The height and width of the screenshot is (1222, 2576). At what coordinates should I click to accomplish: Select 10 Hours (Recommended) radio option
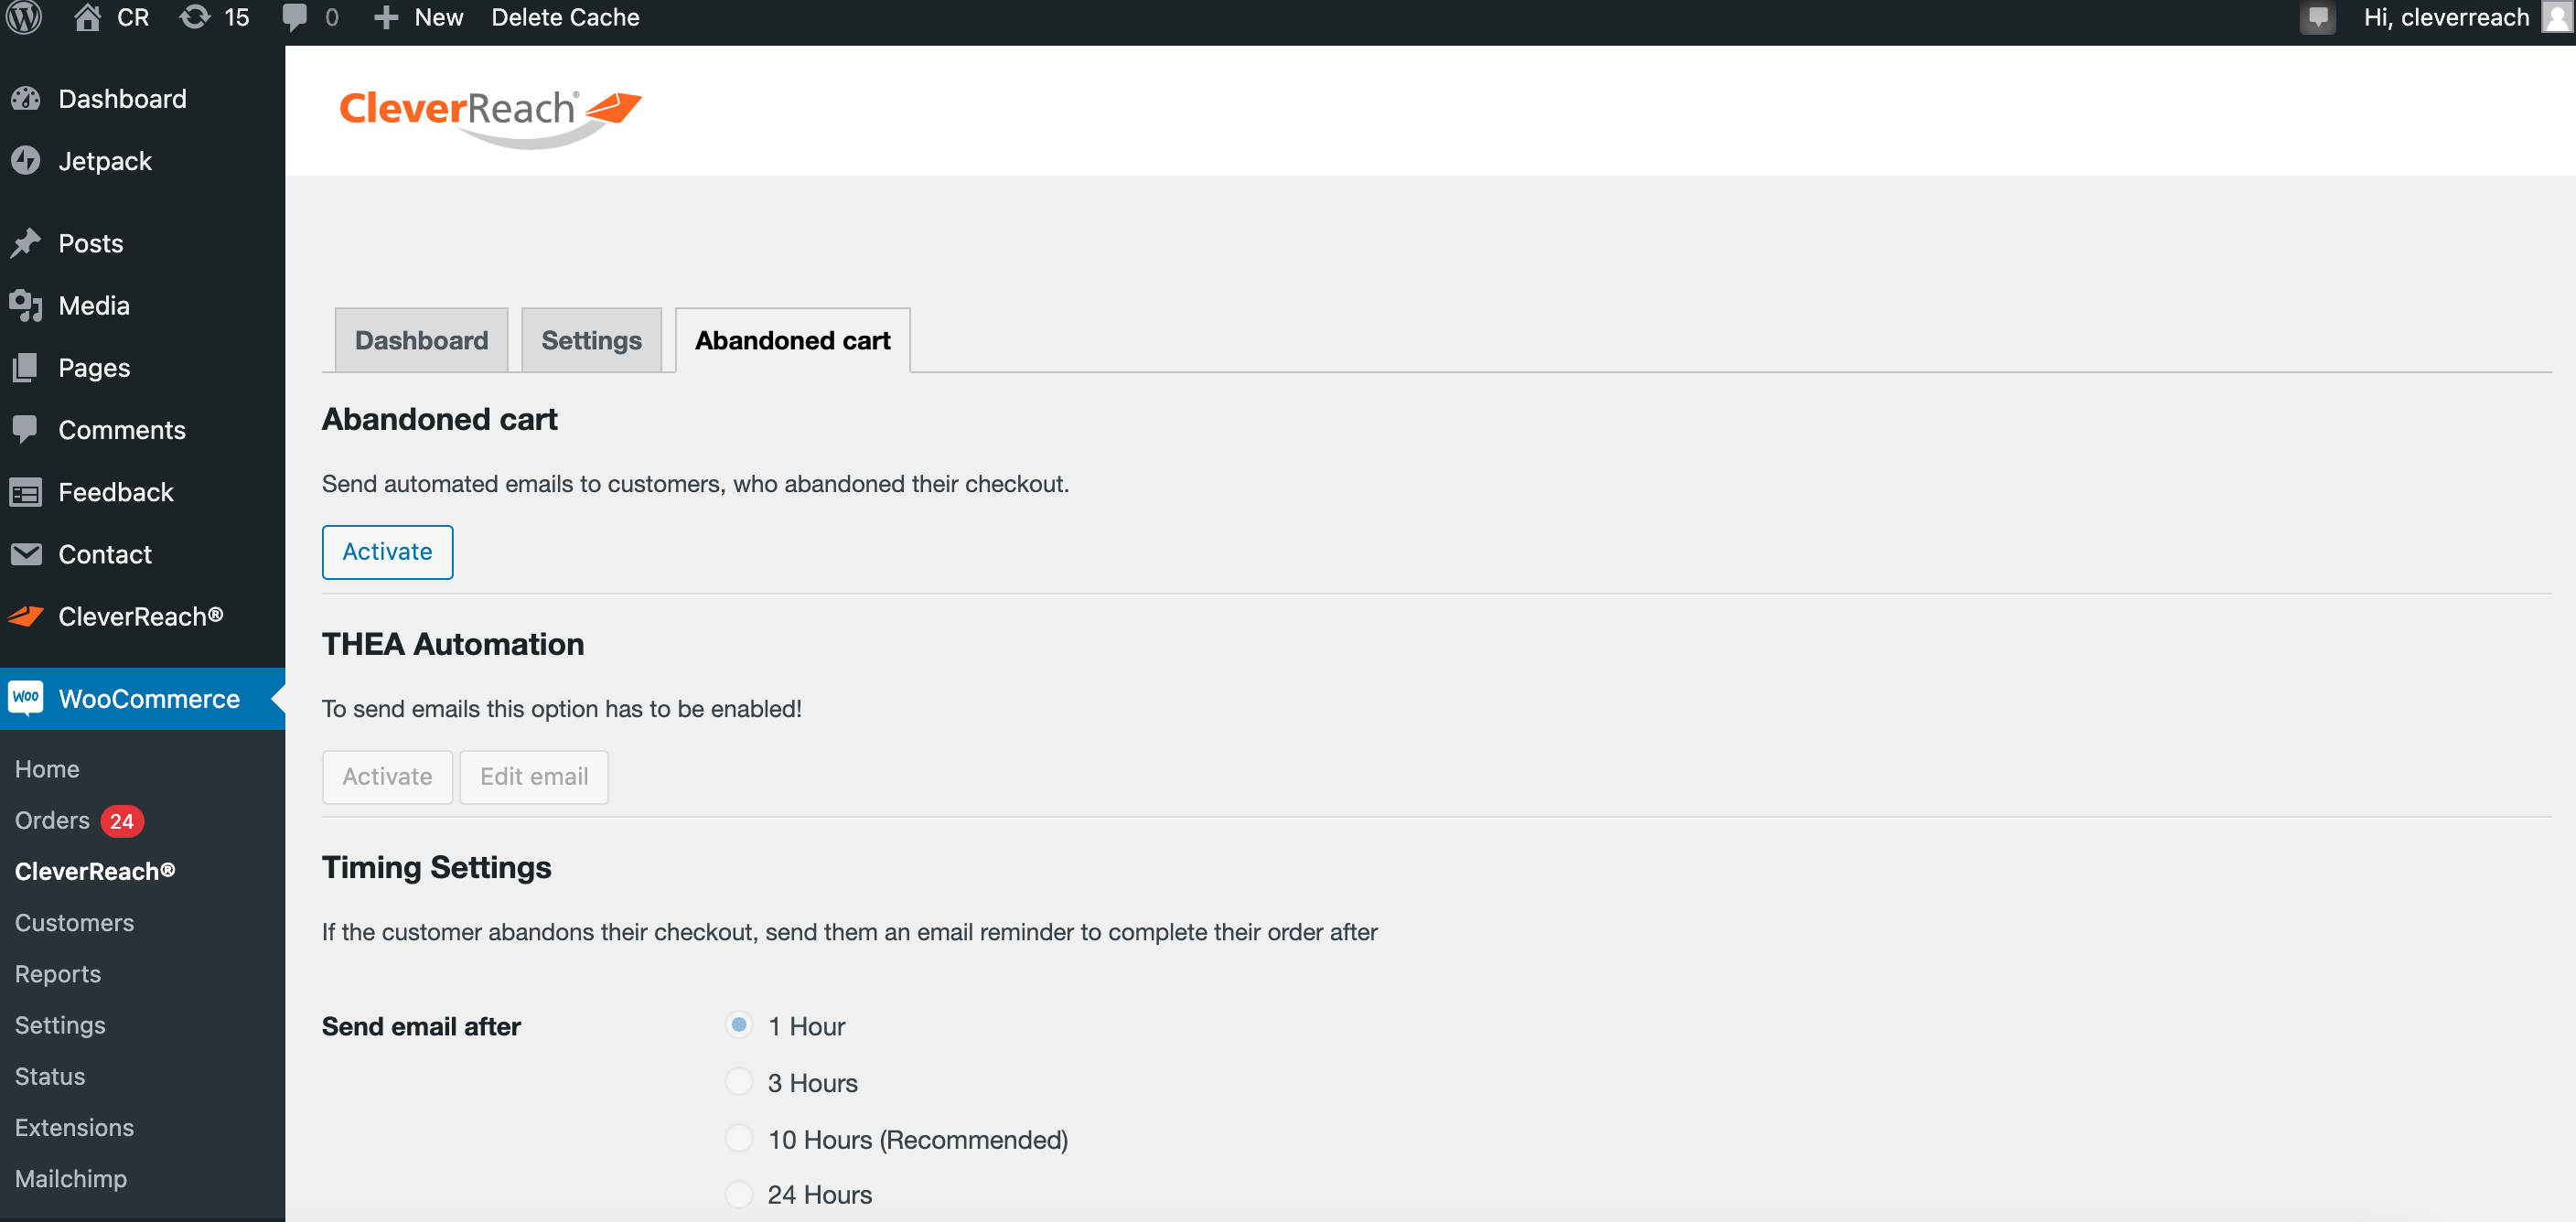click(x=739, y=1138)
